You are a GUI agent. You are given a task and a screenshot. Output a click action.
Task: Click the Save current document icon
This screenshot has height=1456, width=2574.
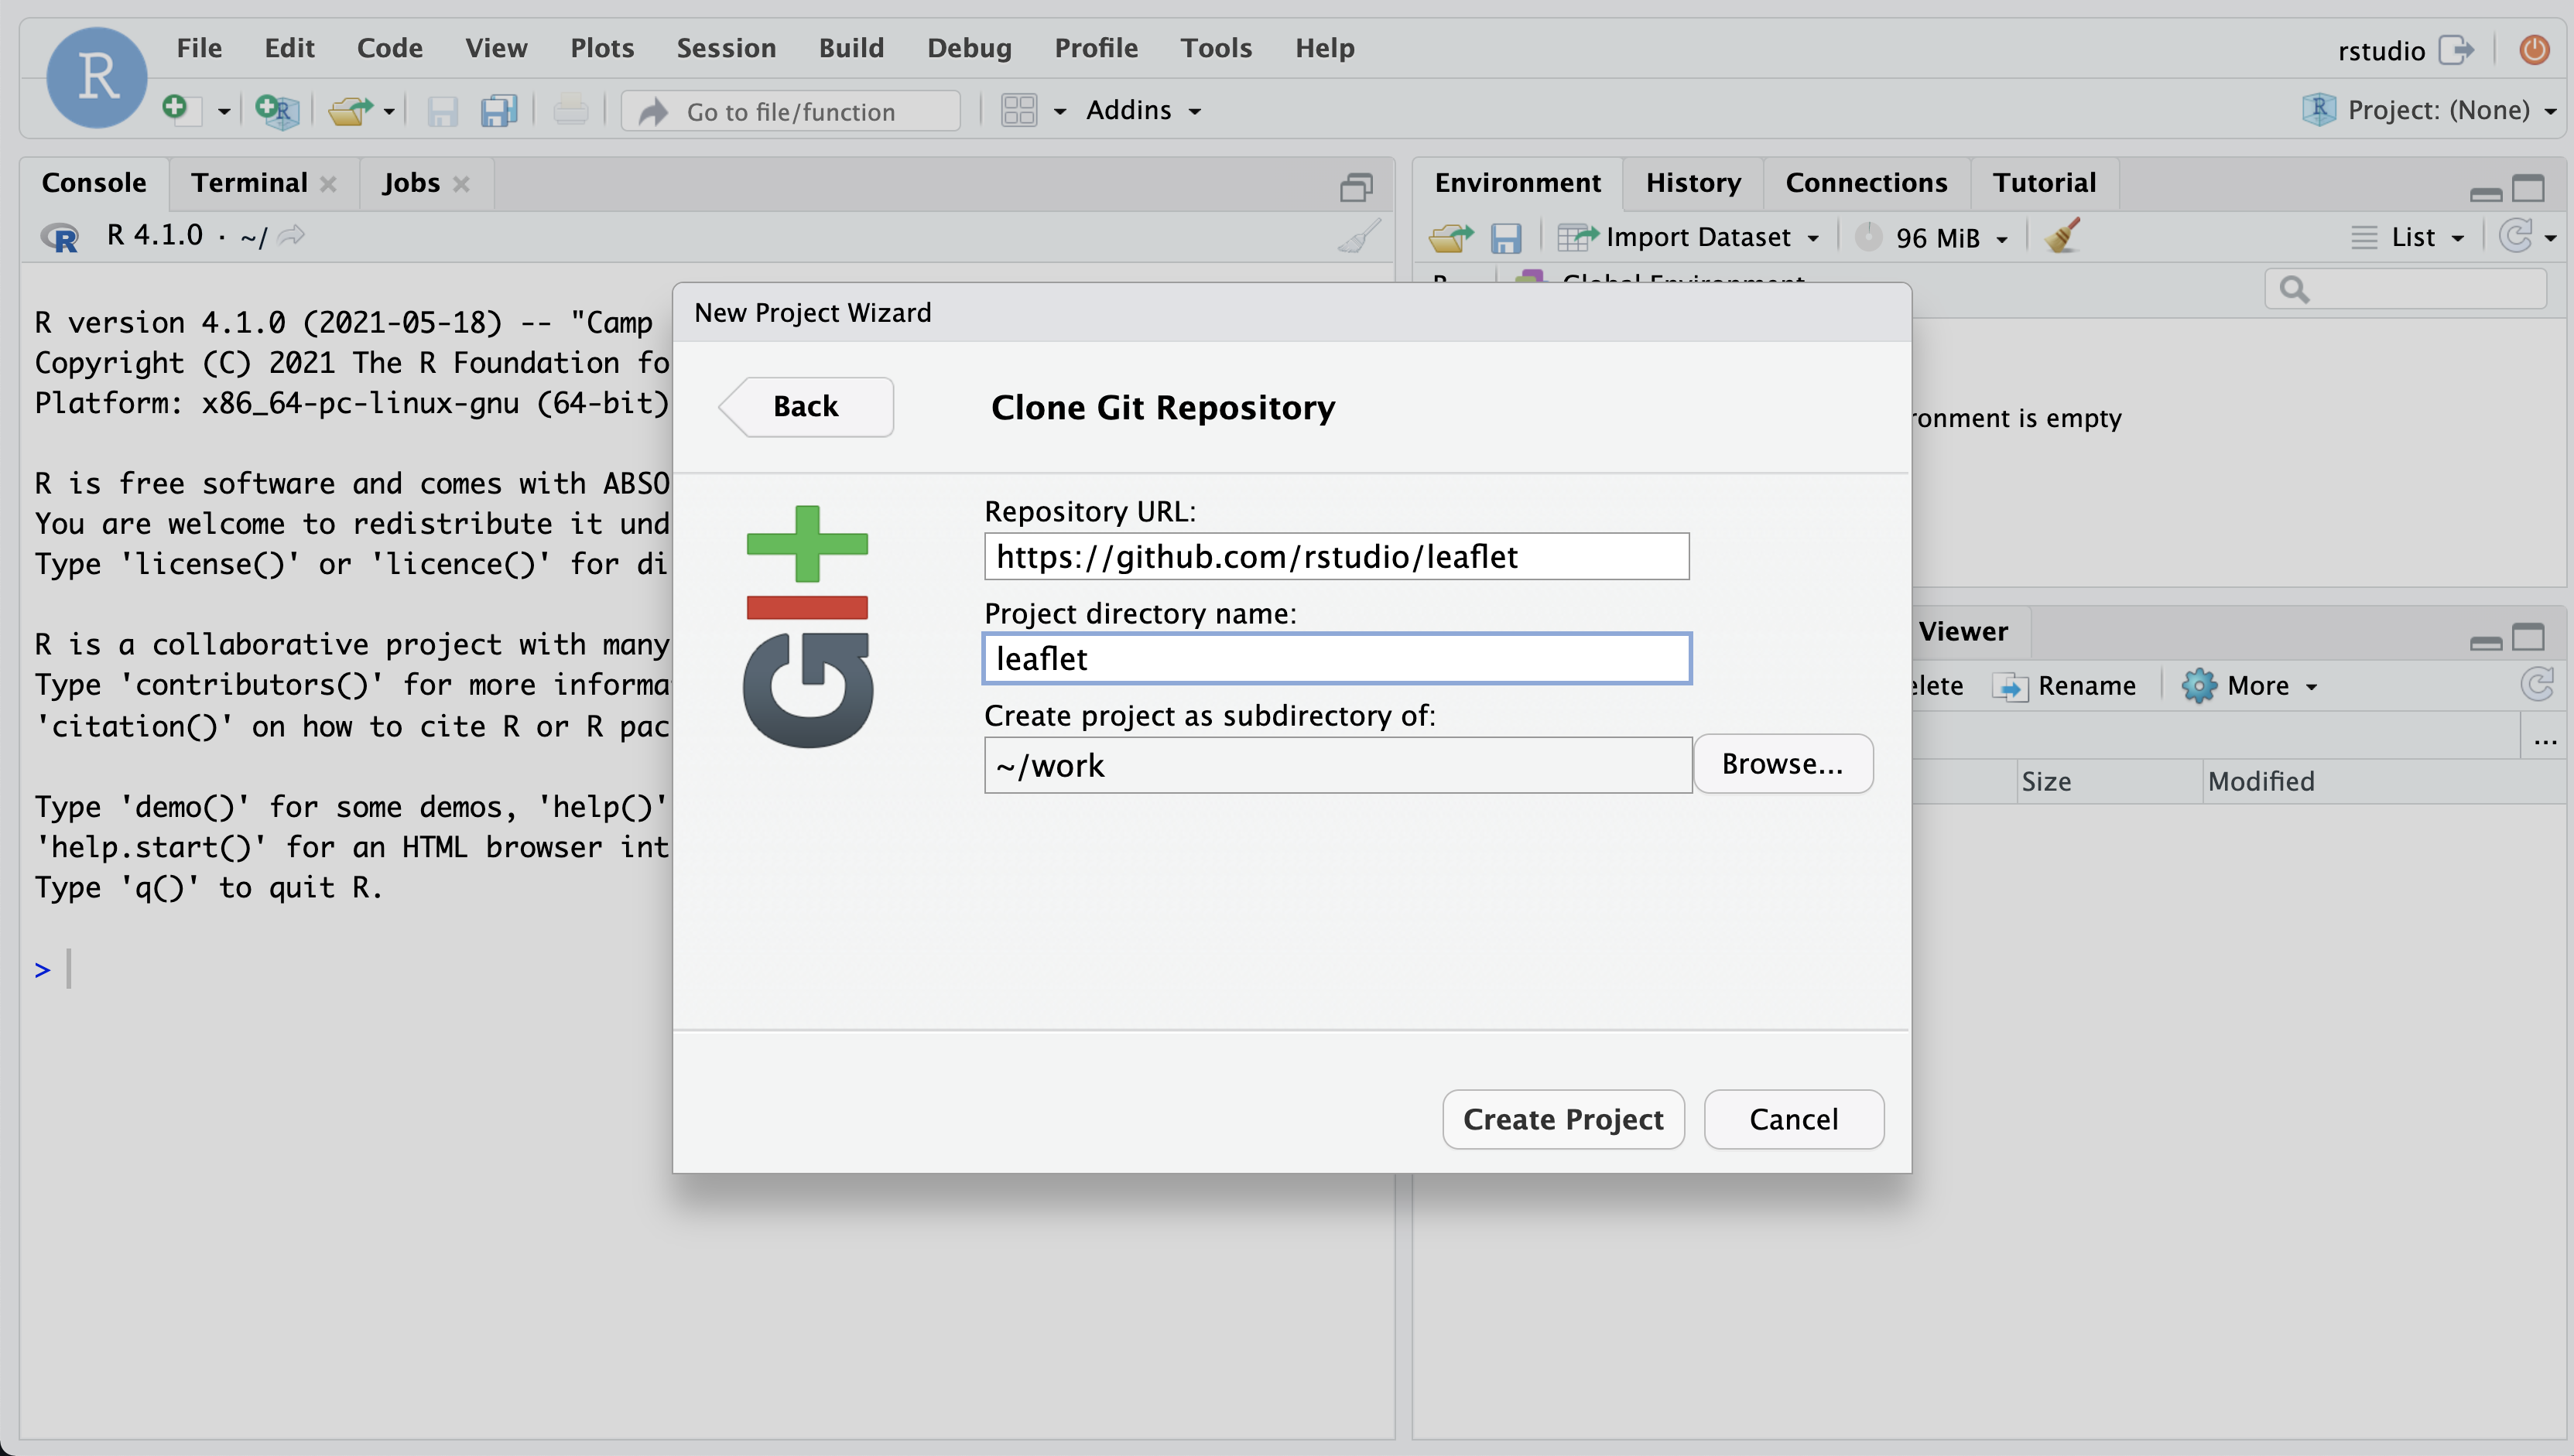click(x=443, y=110)
